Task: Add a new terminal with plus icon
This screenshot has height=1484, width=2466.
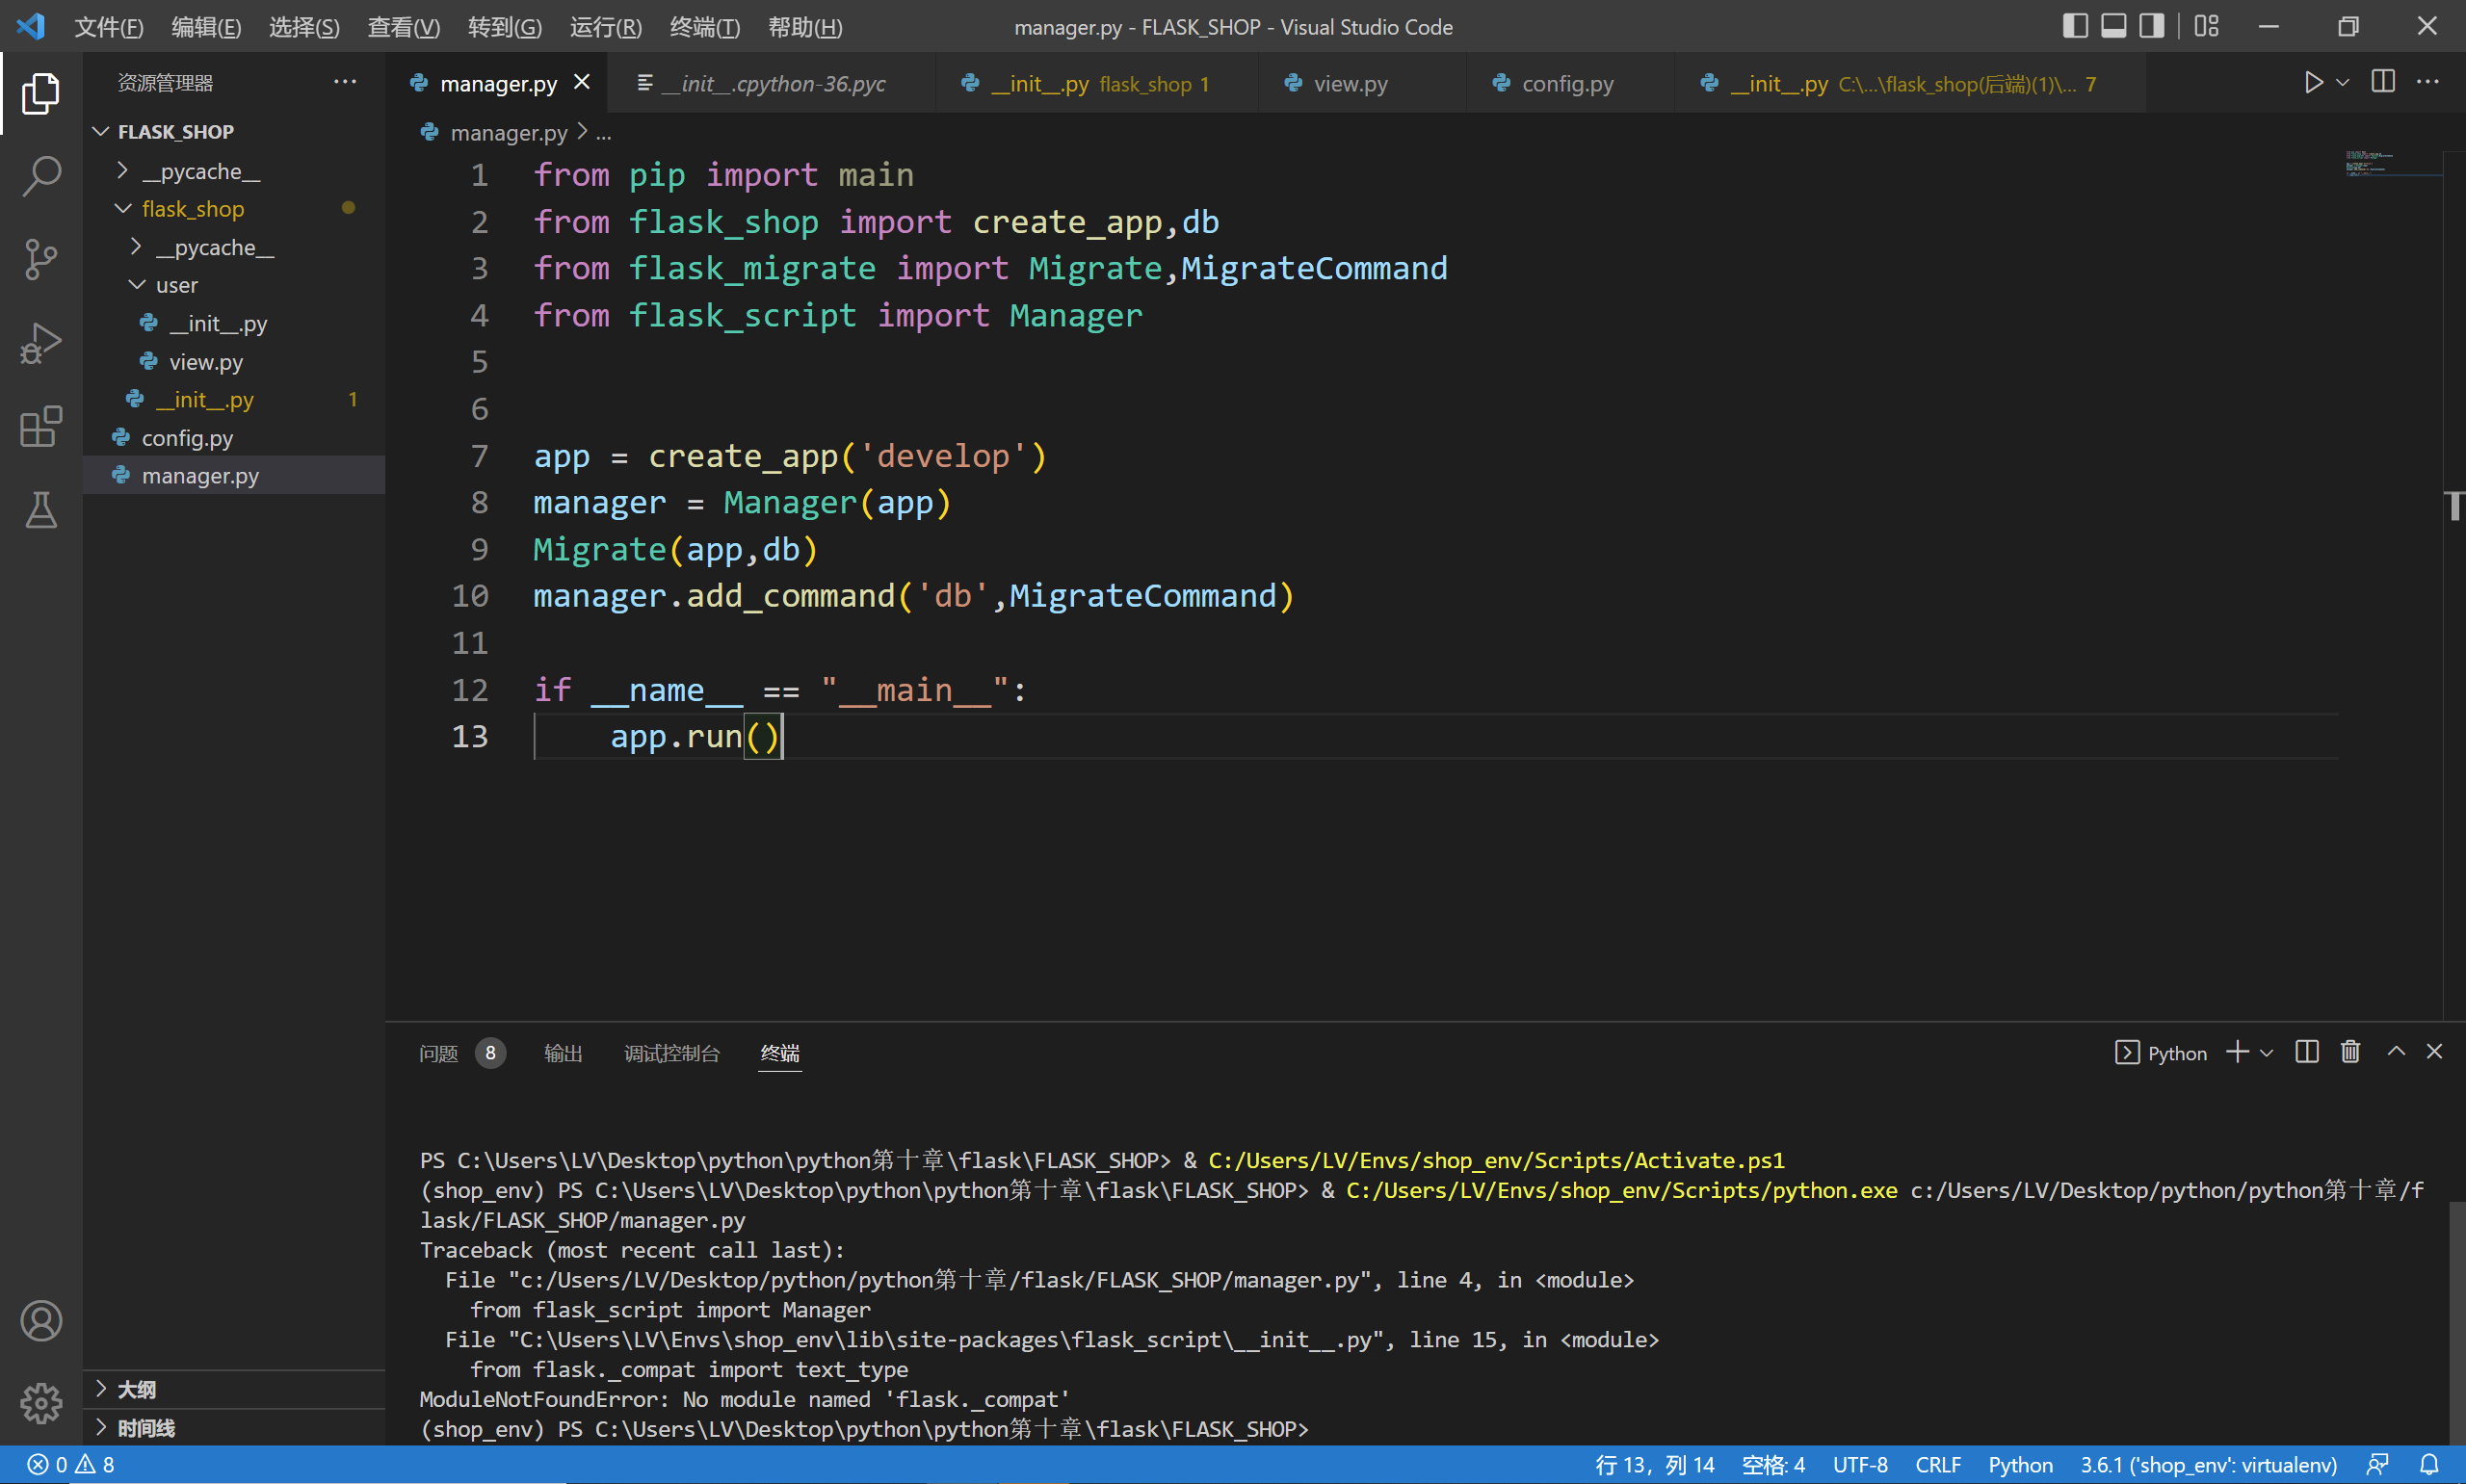Action: (x=2237, y=1052)
